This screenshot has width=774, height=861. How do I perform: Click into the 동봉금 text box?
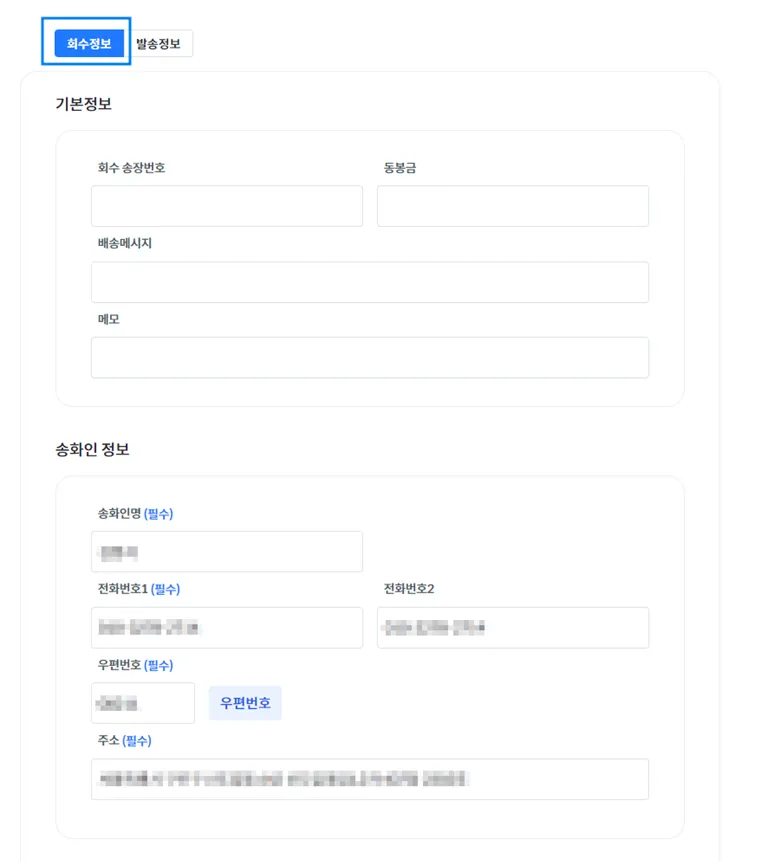pyautogui.click(x=513, y=206)
